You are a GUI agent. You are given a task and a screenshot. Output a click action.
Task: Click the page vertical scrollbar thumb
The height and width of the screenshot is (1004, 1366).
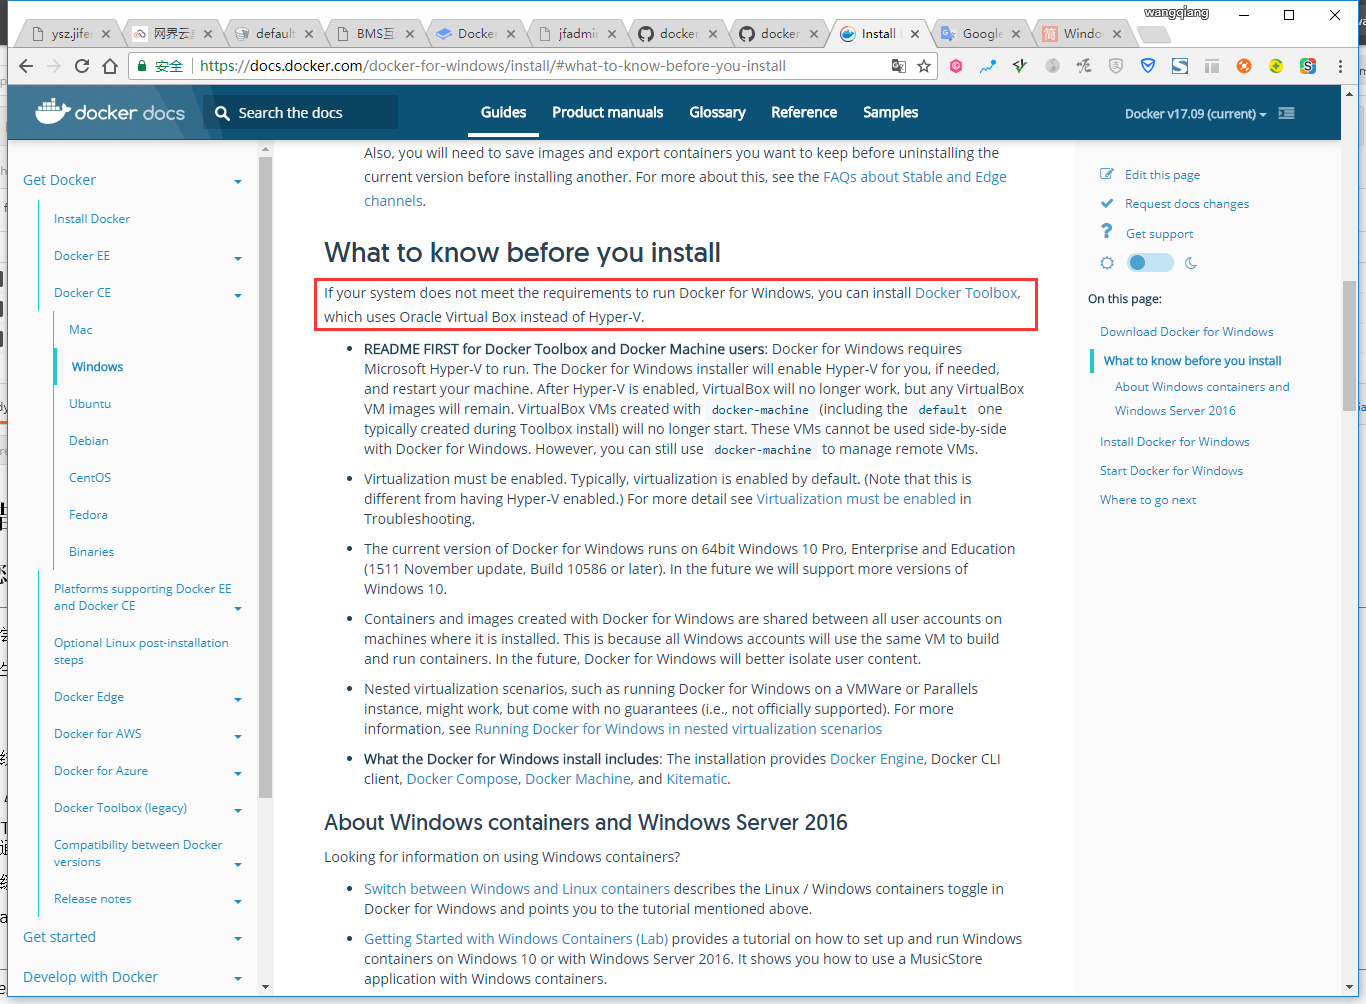(x=1350, y=345)
